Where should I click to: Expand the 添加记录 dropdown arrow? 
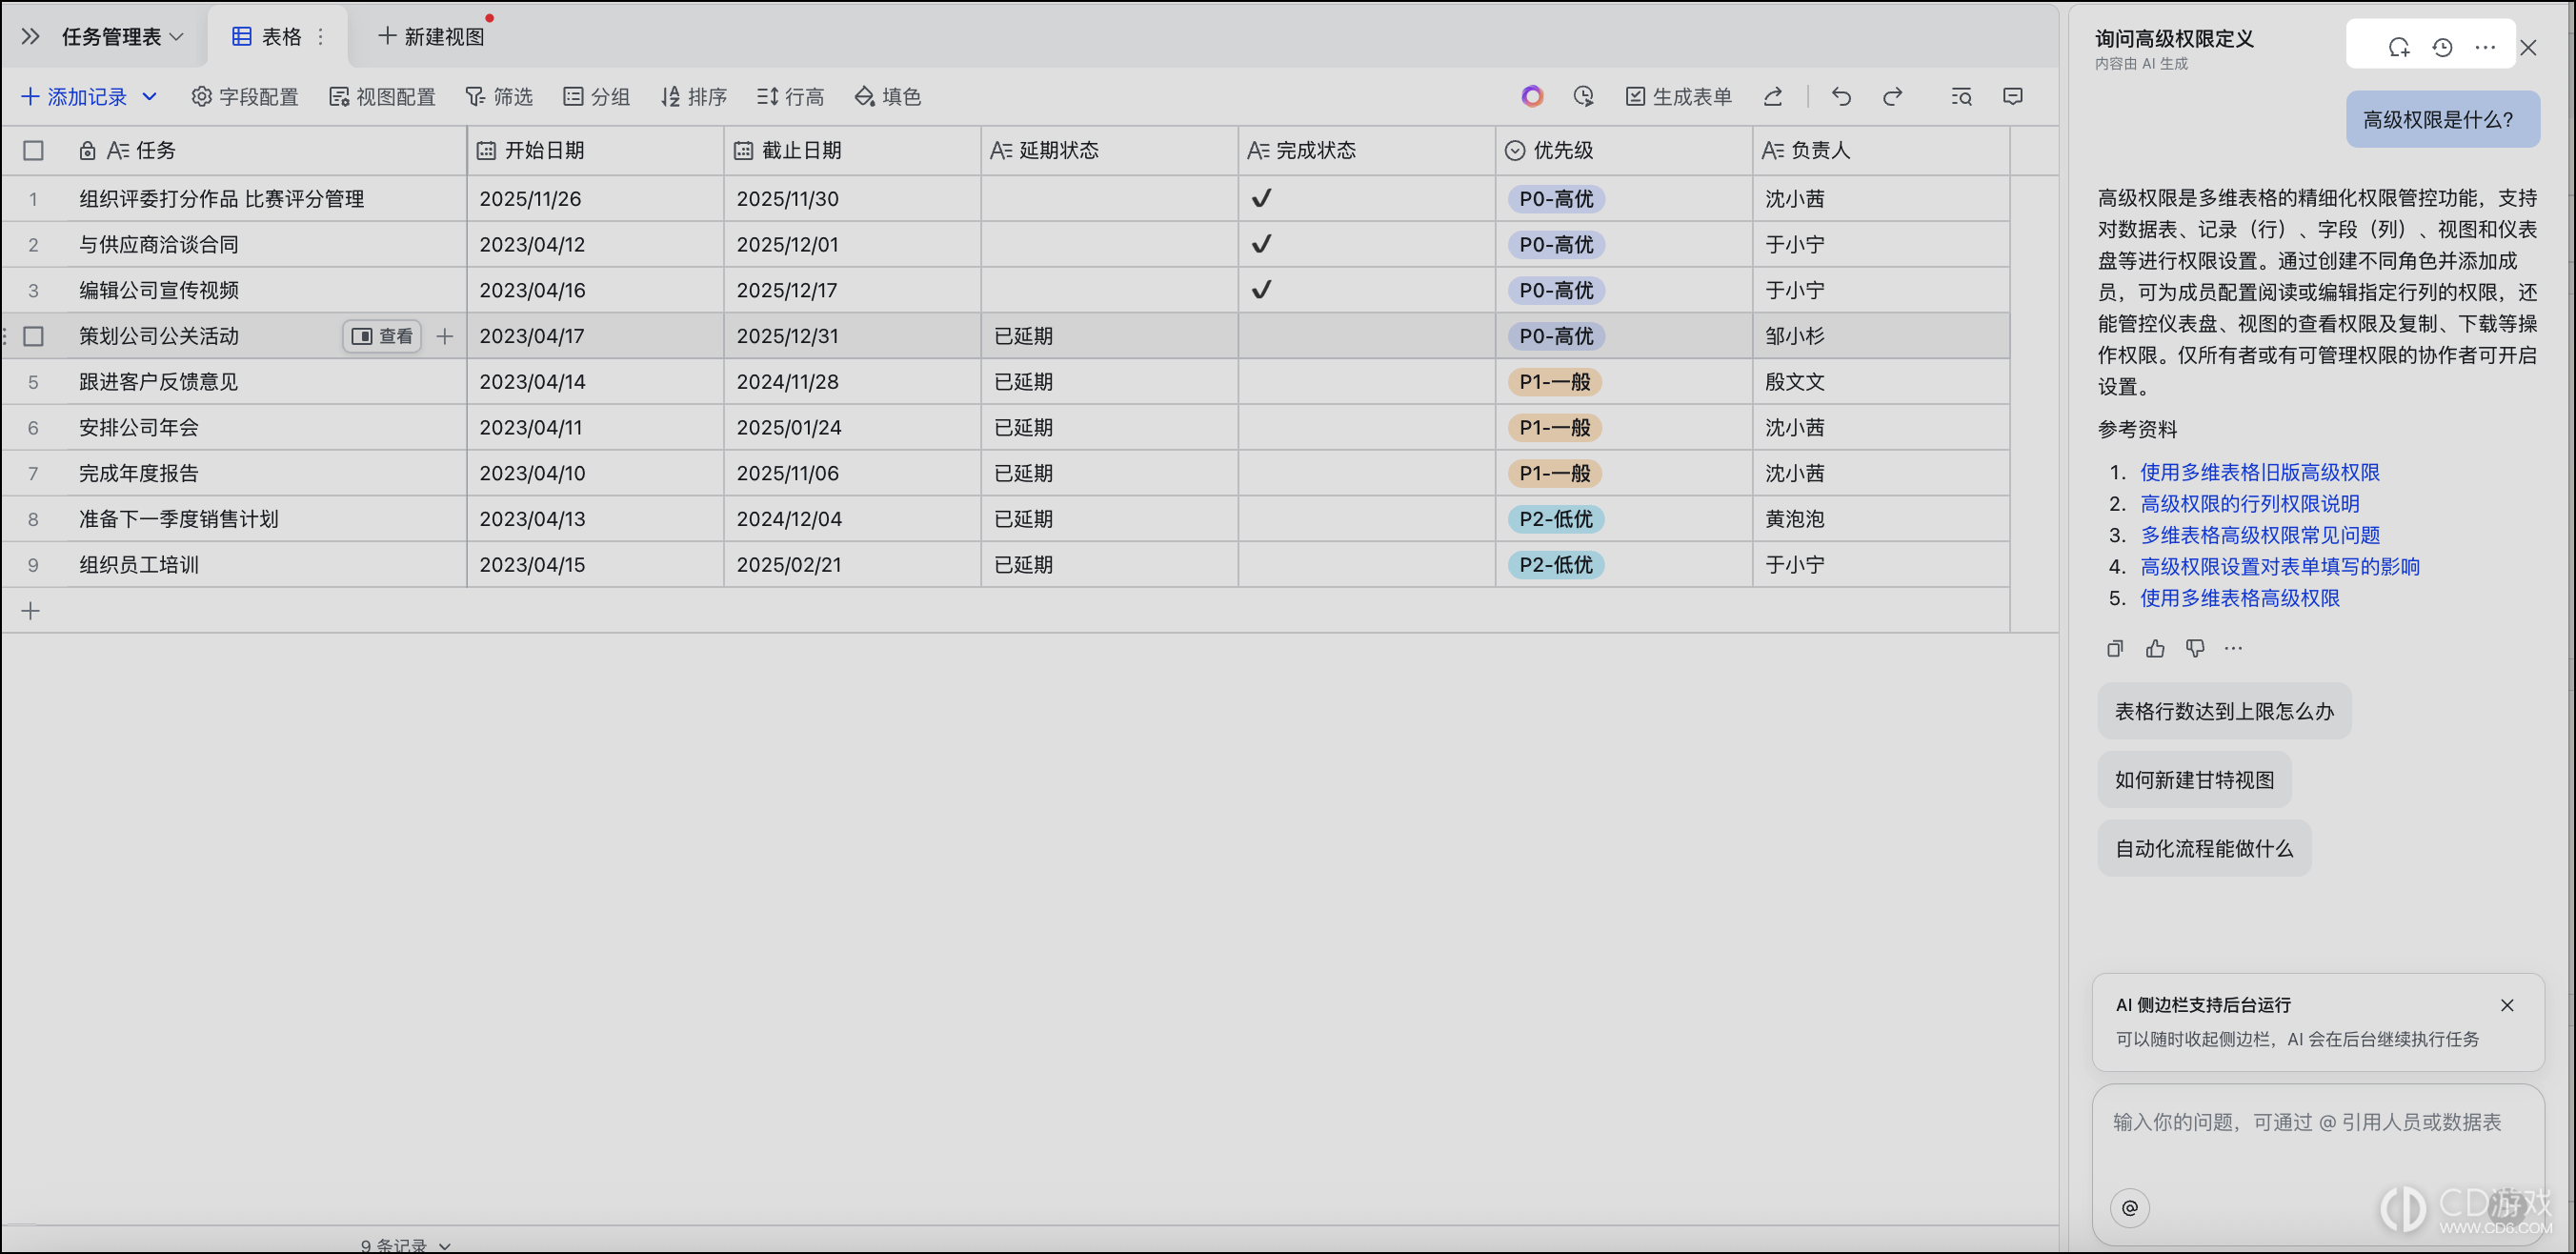tap(150, 97)
